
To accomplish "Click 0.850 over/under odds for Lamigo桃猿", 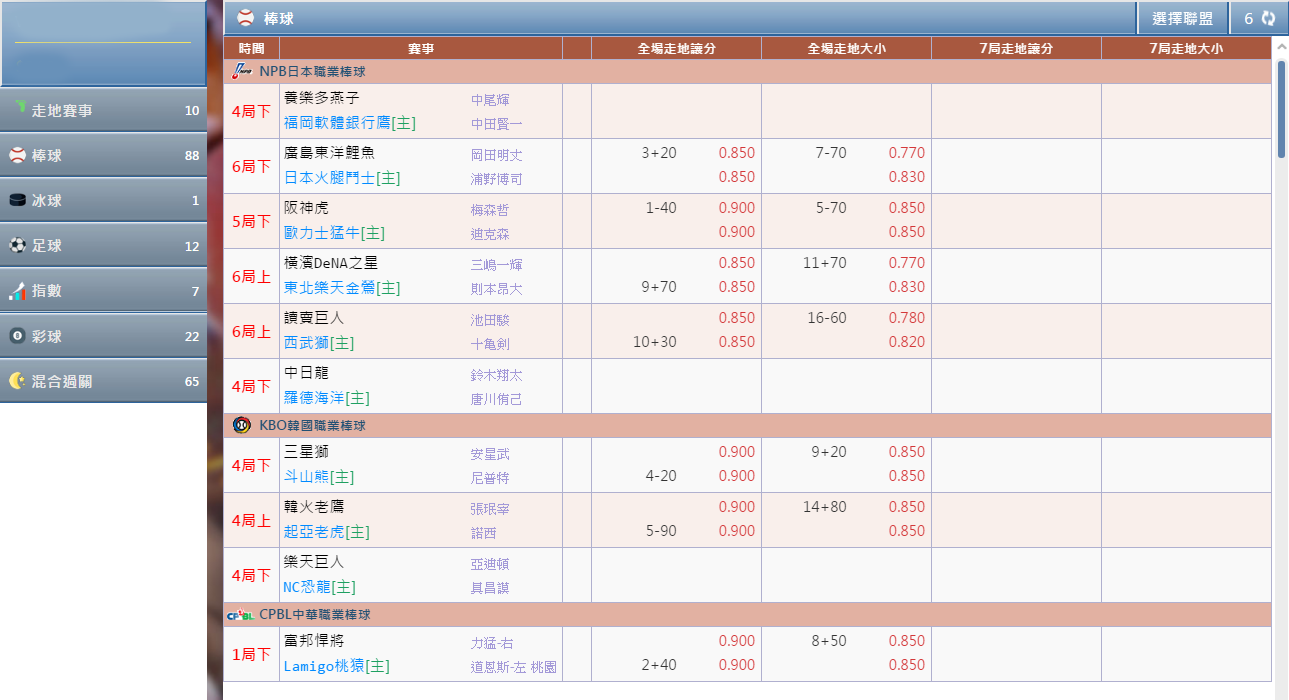I will coord(907,665).
